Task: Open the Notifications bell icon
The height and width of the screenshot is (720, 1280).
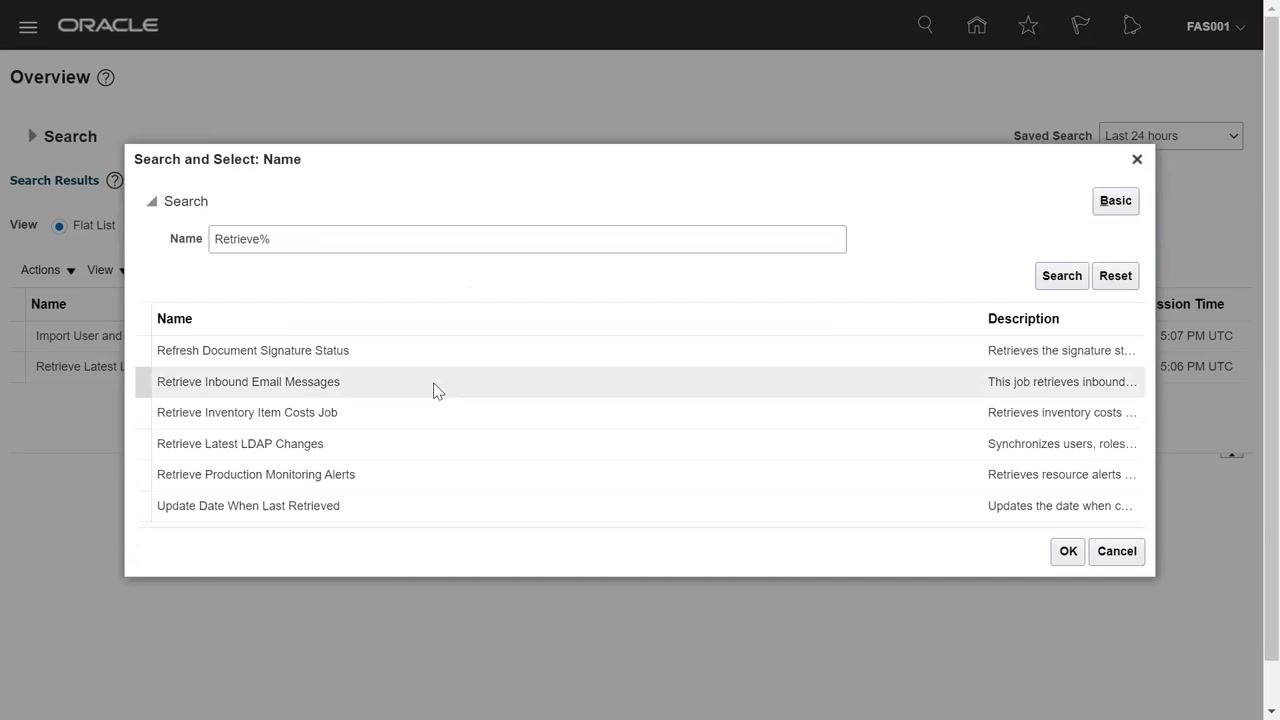Action: 1132,25
